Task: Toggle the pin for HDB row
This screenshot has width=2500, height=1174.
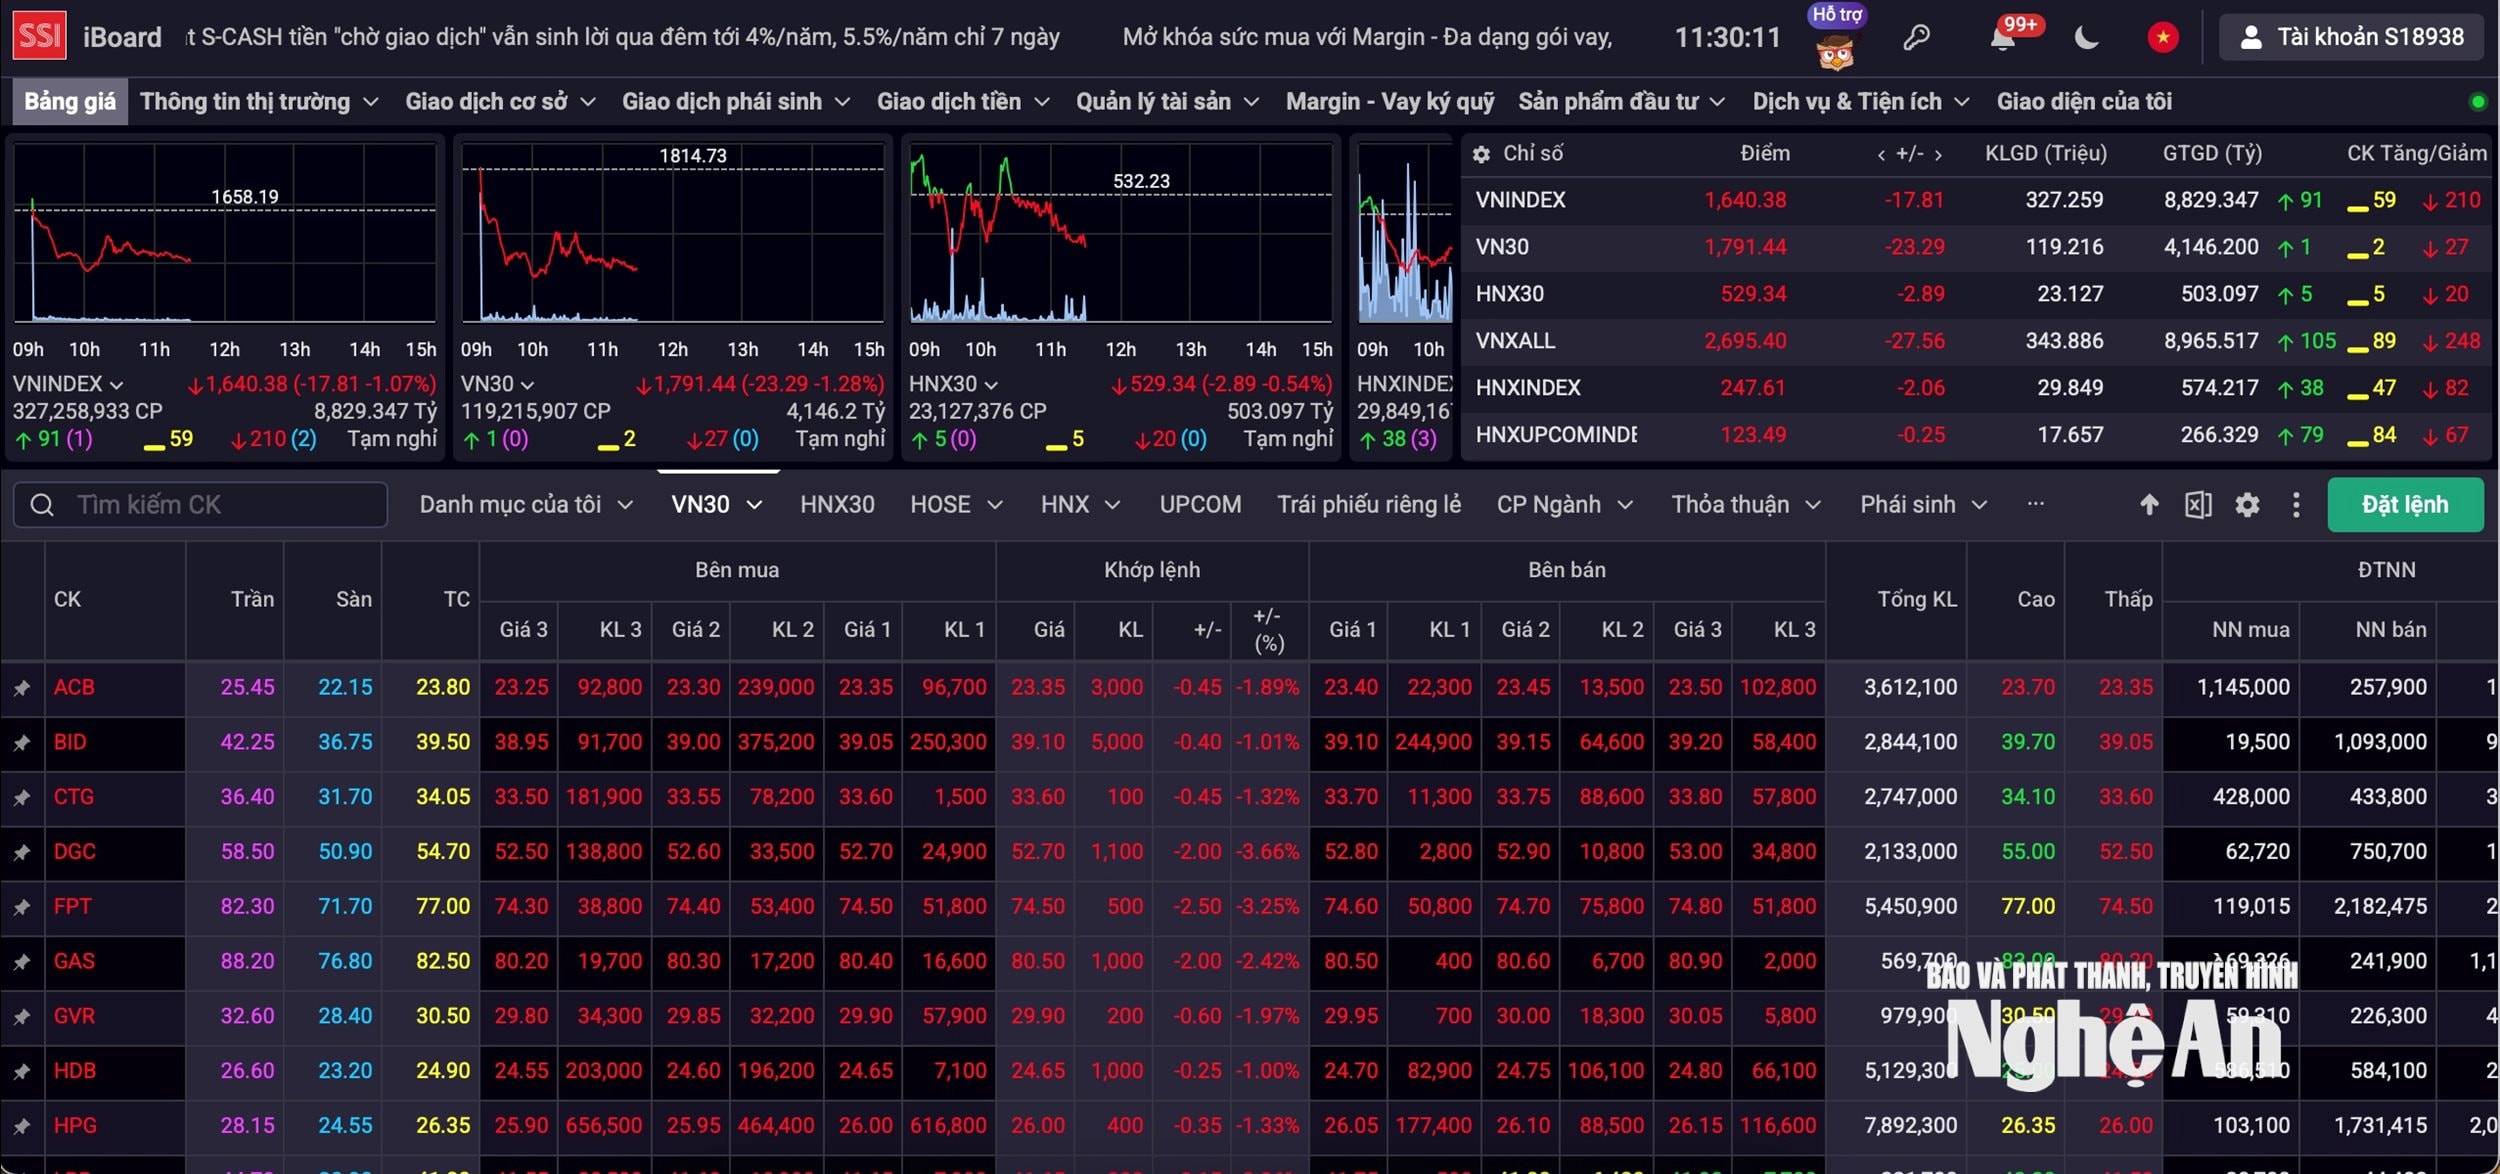Action: click(x=21, y=1071)
